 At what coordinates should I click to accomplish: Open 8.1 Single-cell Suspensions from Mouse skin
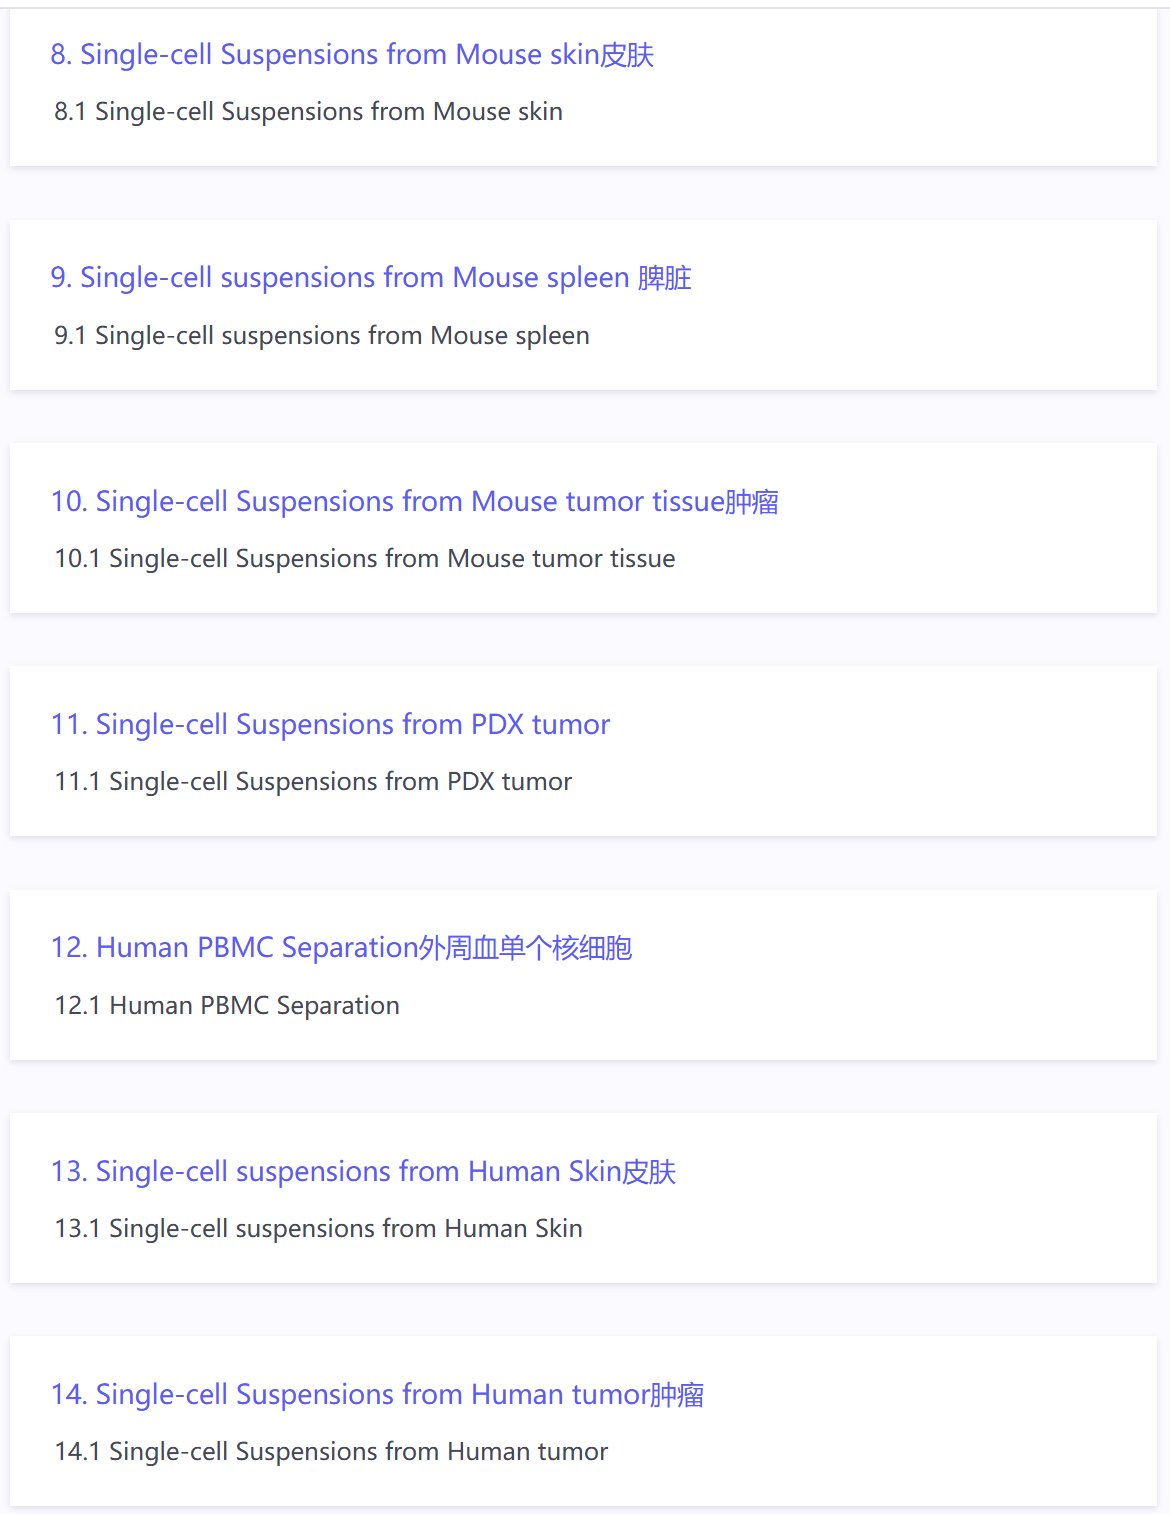(x=308, y=111)
